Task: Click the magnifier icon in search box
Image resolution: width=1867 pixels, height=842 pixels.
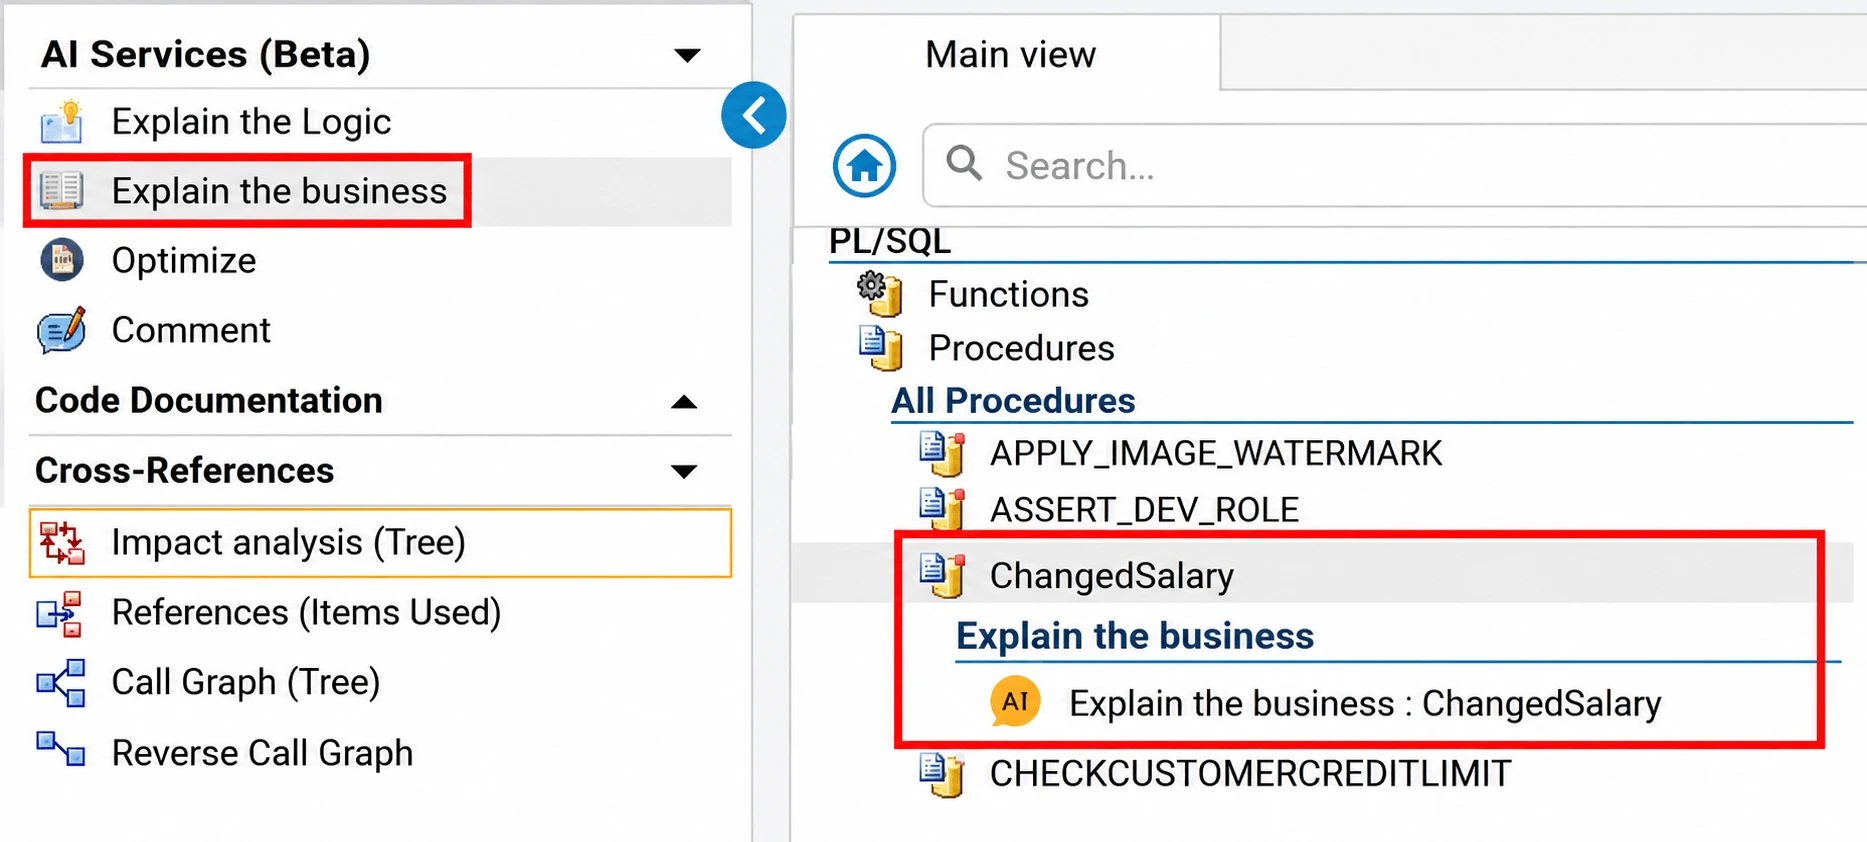Action: point(964,162)
